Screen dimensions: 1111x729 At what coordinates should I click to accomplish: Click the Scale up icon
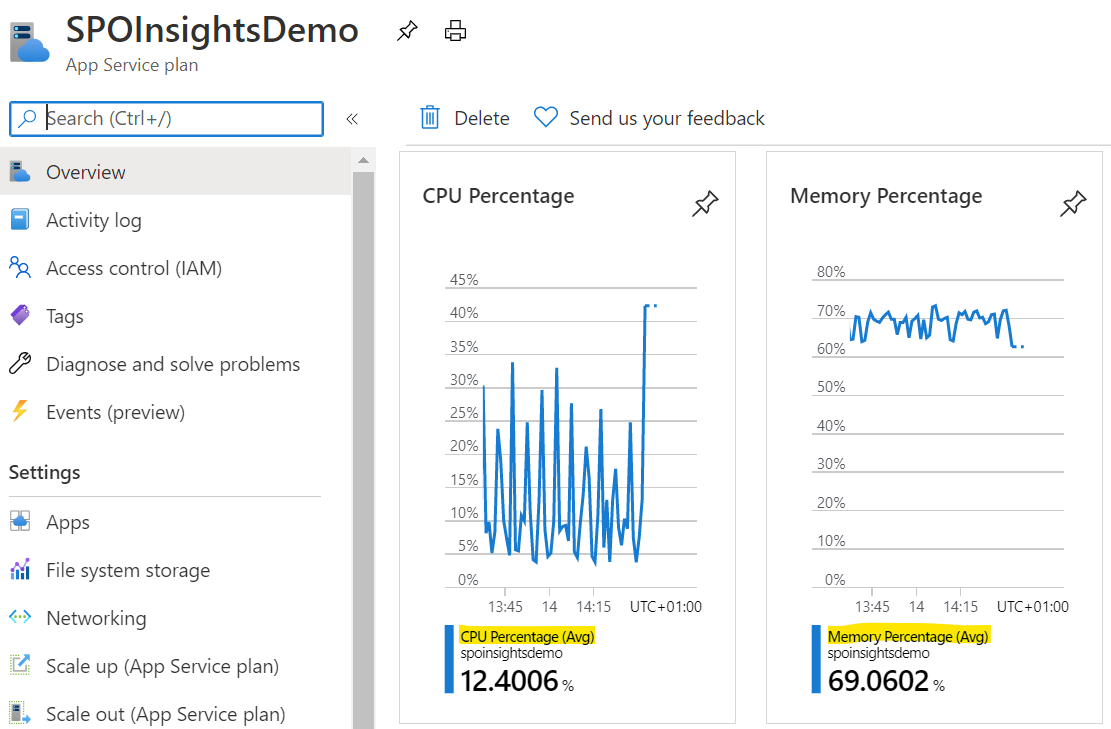[x=20, y=665]
